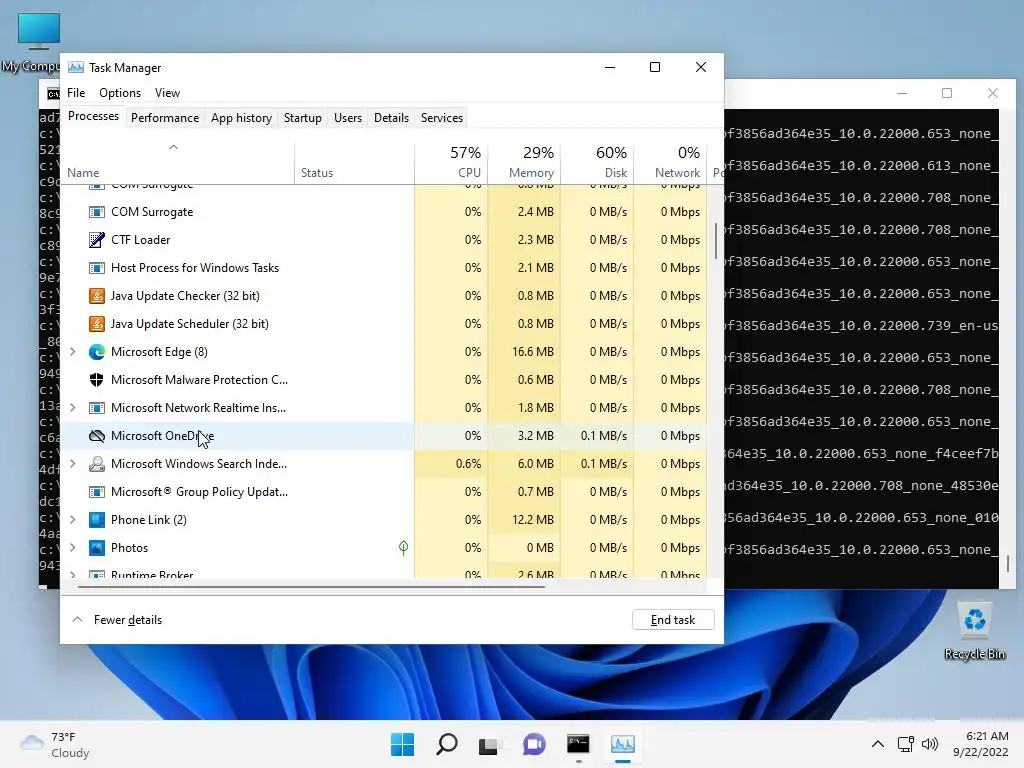Screen dimensions: 1024x768
Task: Click the Phone Link app icon
Action: click(x=97, y=520)
